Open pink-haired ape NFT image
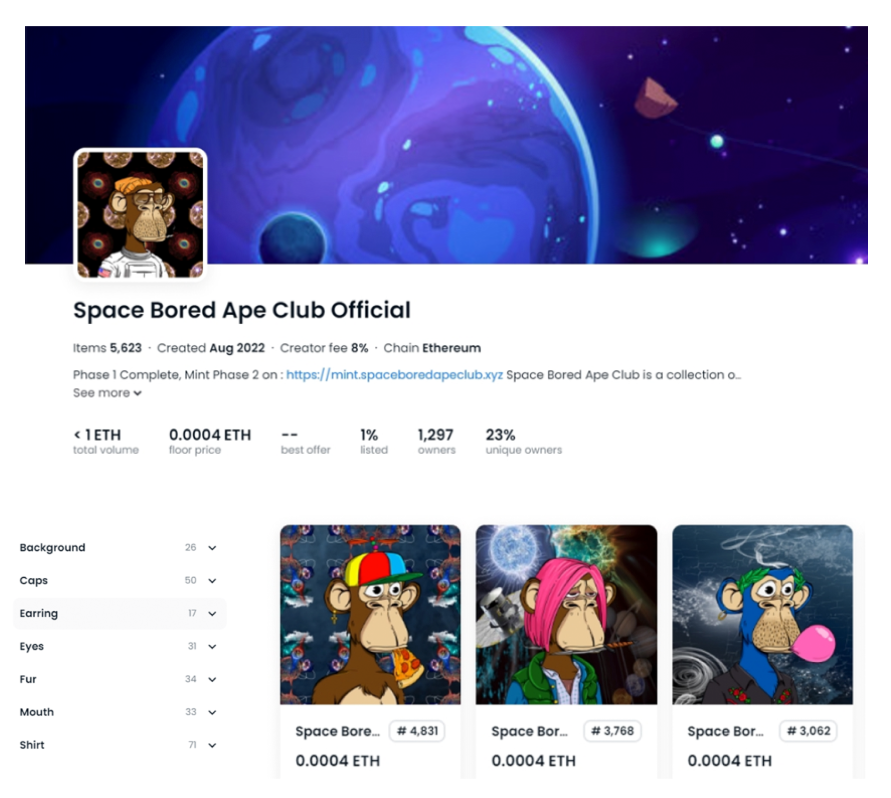This screenshot has height=798, width=891. pyautogui.click(x=566, y=614)
